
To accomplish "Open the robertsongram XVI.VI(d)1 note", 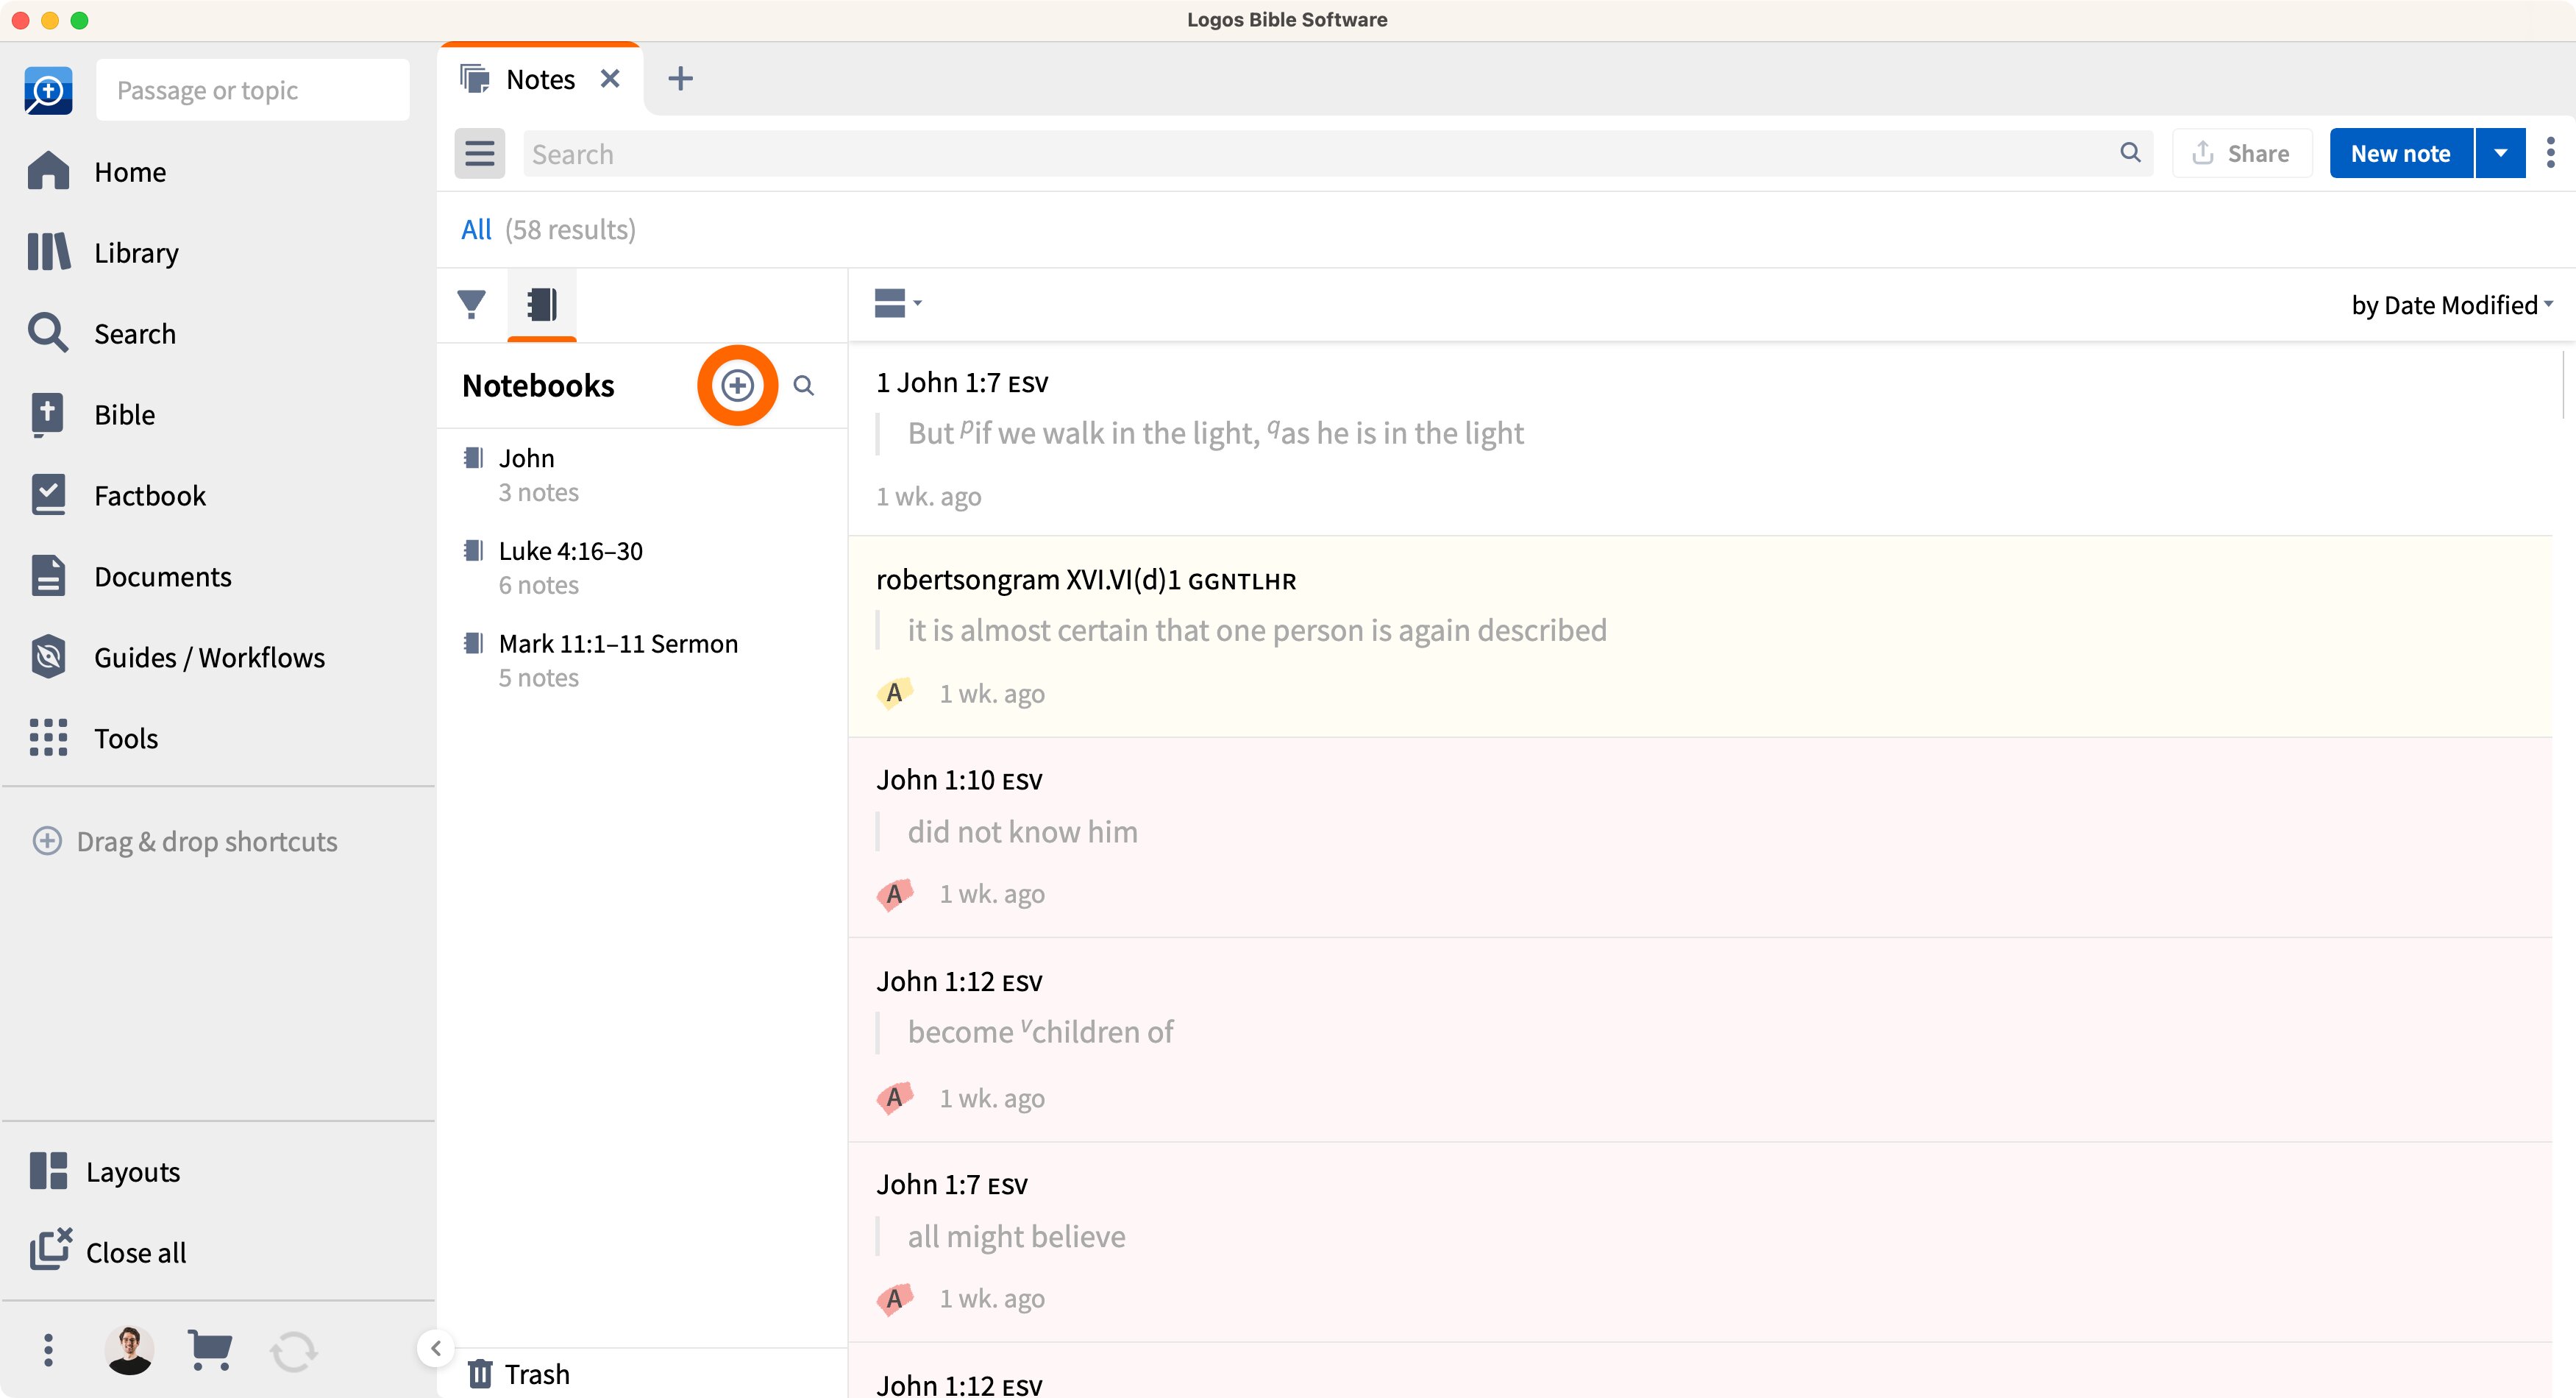I will (1700, 637).
